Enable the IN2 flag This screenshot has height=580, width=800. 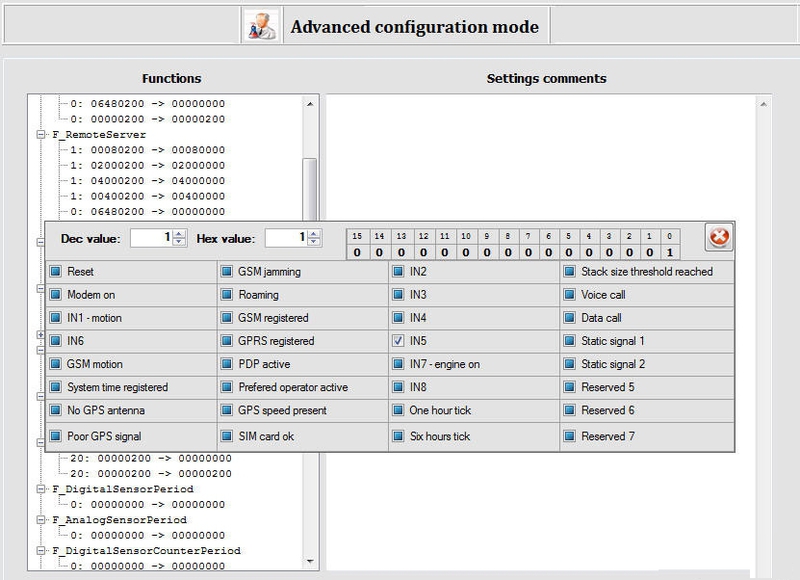[398, 272]
